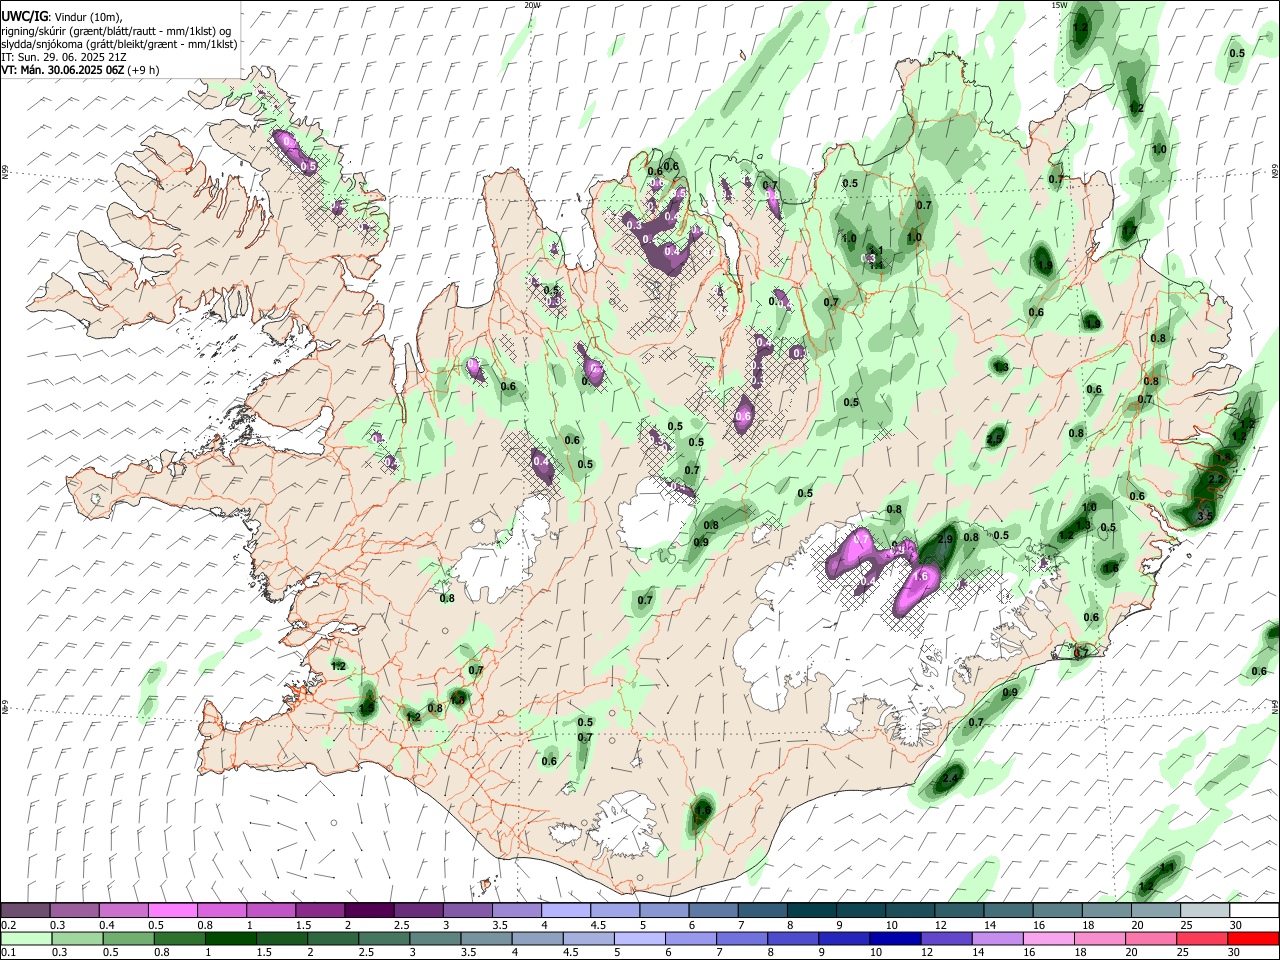
Task: Pick the pale grey snow swatch labeled 25
Action: click(x=1205, y=911)
